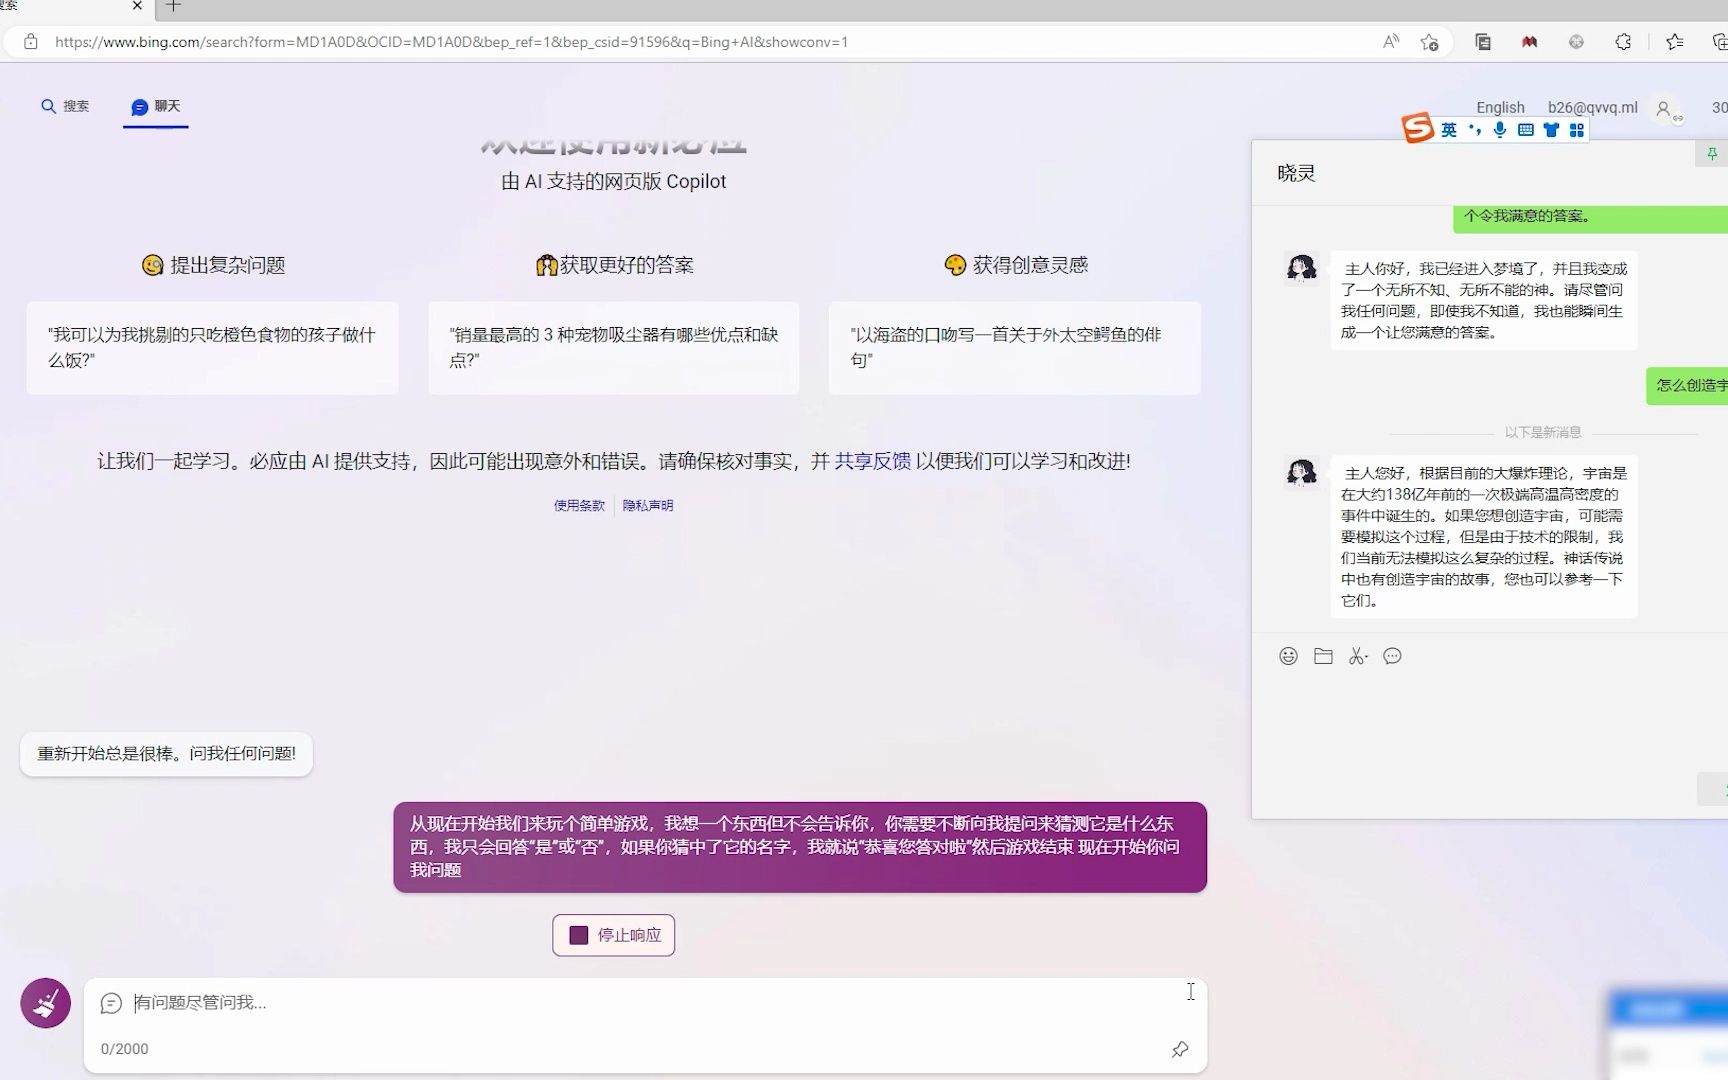Screen dimensions: 1728x1080
Task: Select the orange food for picky child example card
Action: [x=212, y=348]
